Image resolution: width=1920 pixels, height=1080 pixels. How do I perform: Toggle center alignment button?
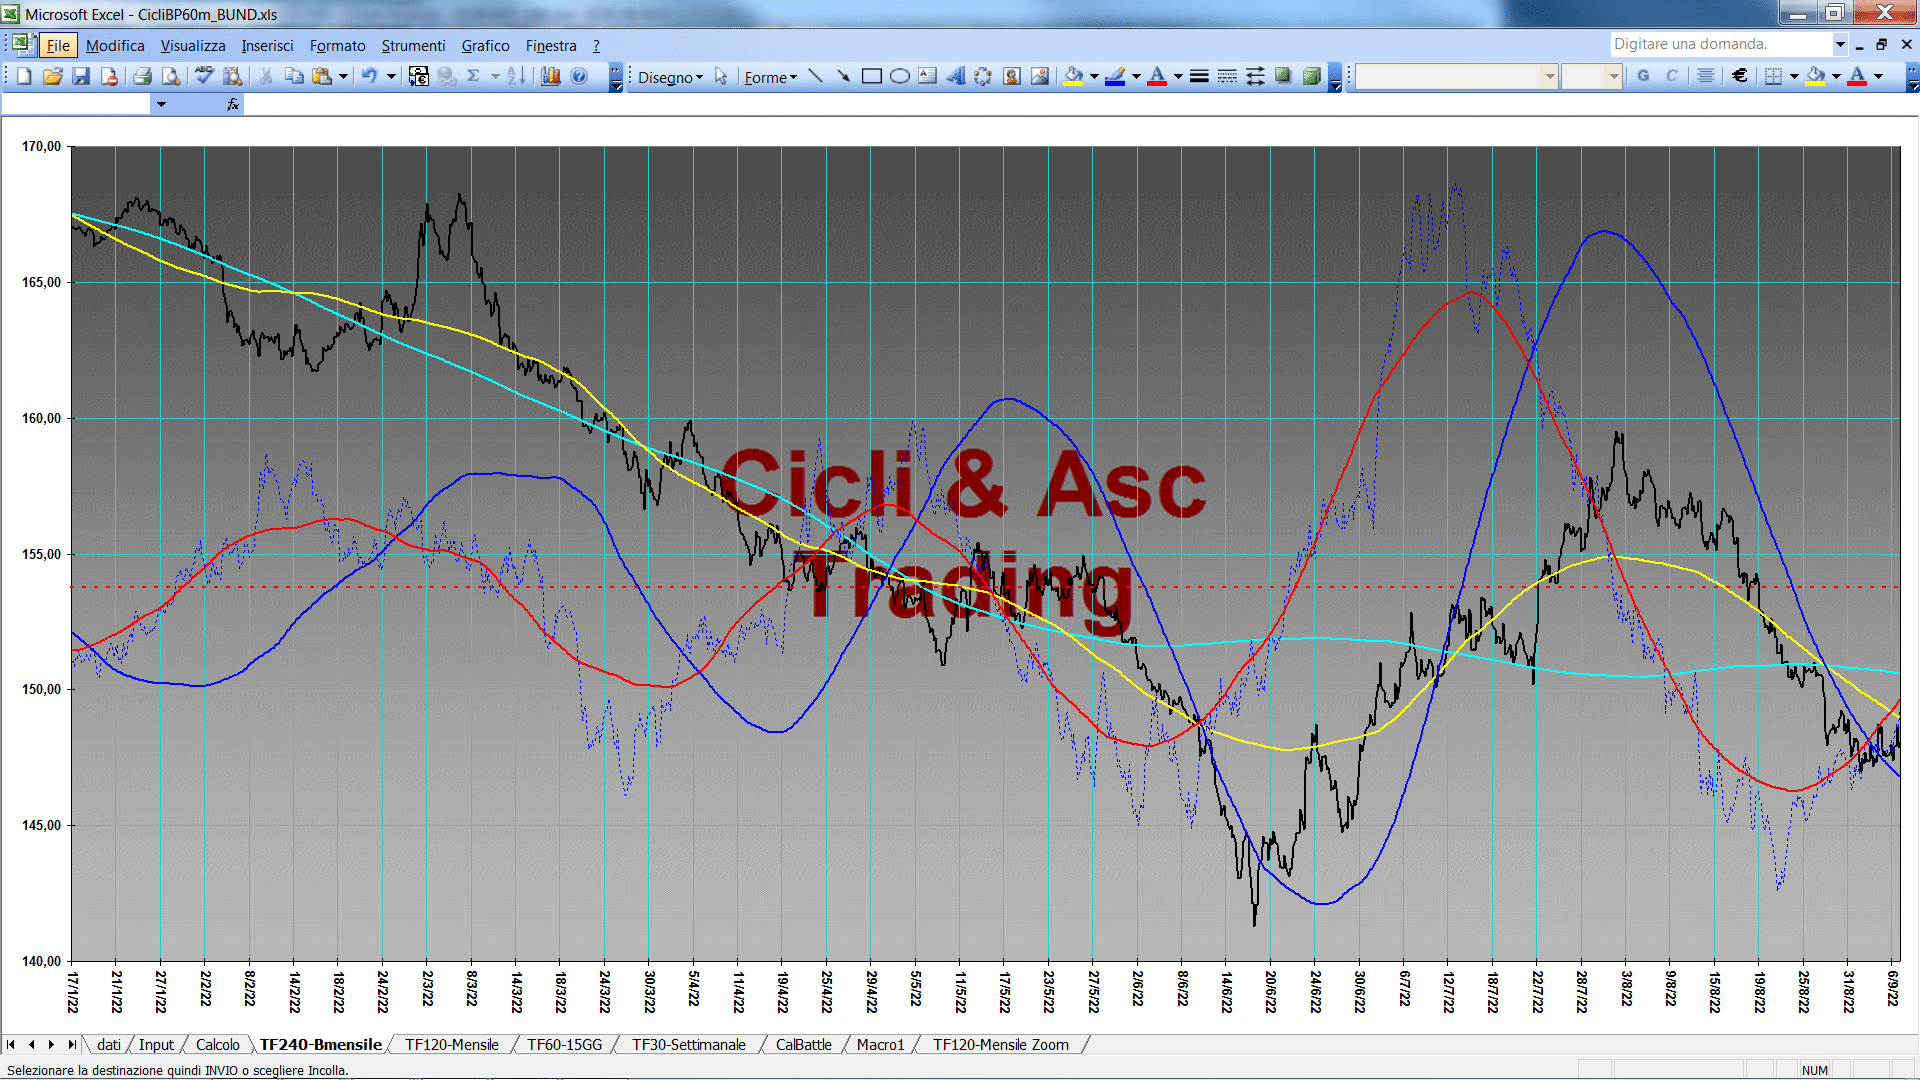(x=1706, y=76)
